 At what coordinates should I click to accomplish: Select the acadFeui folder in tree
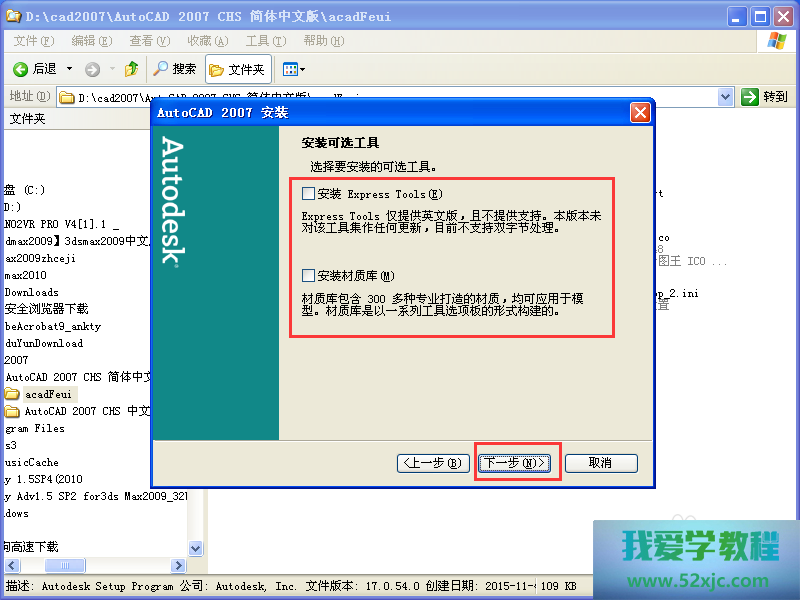[x=46, y=394]
